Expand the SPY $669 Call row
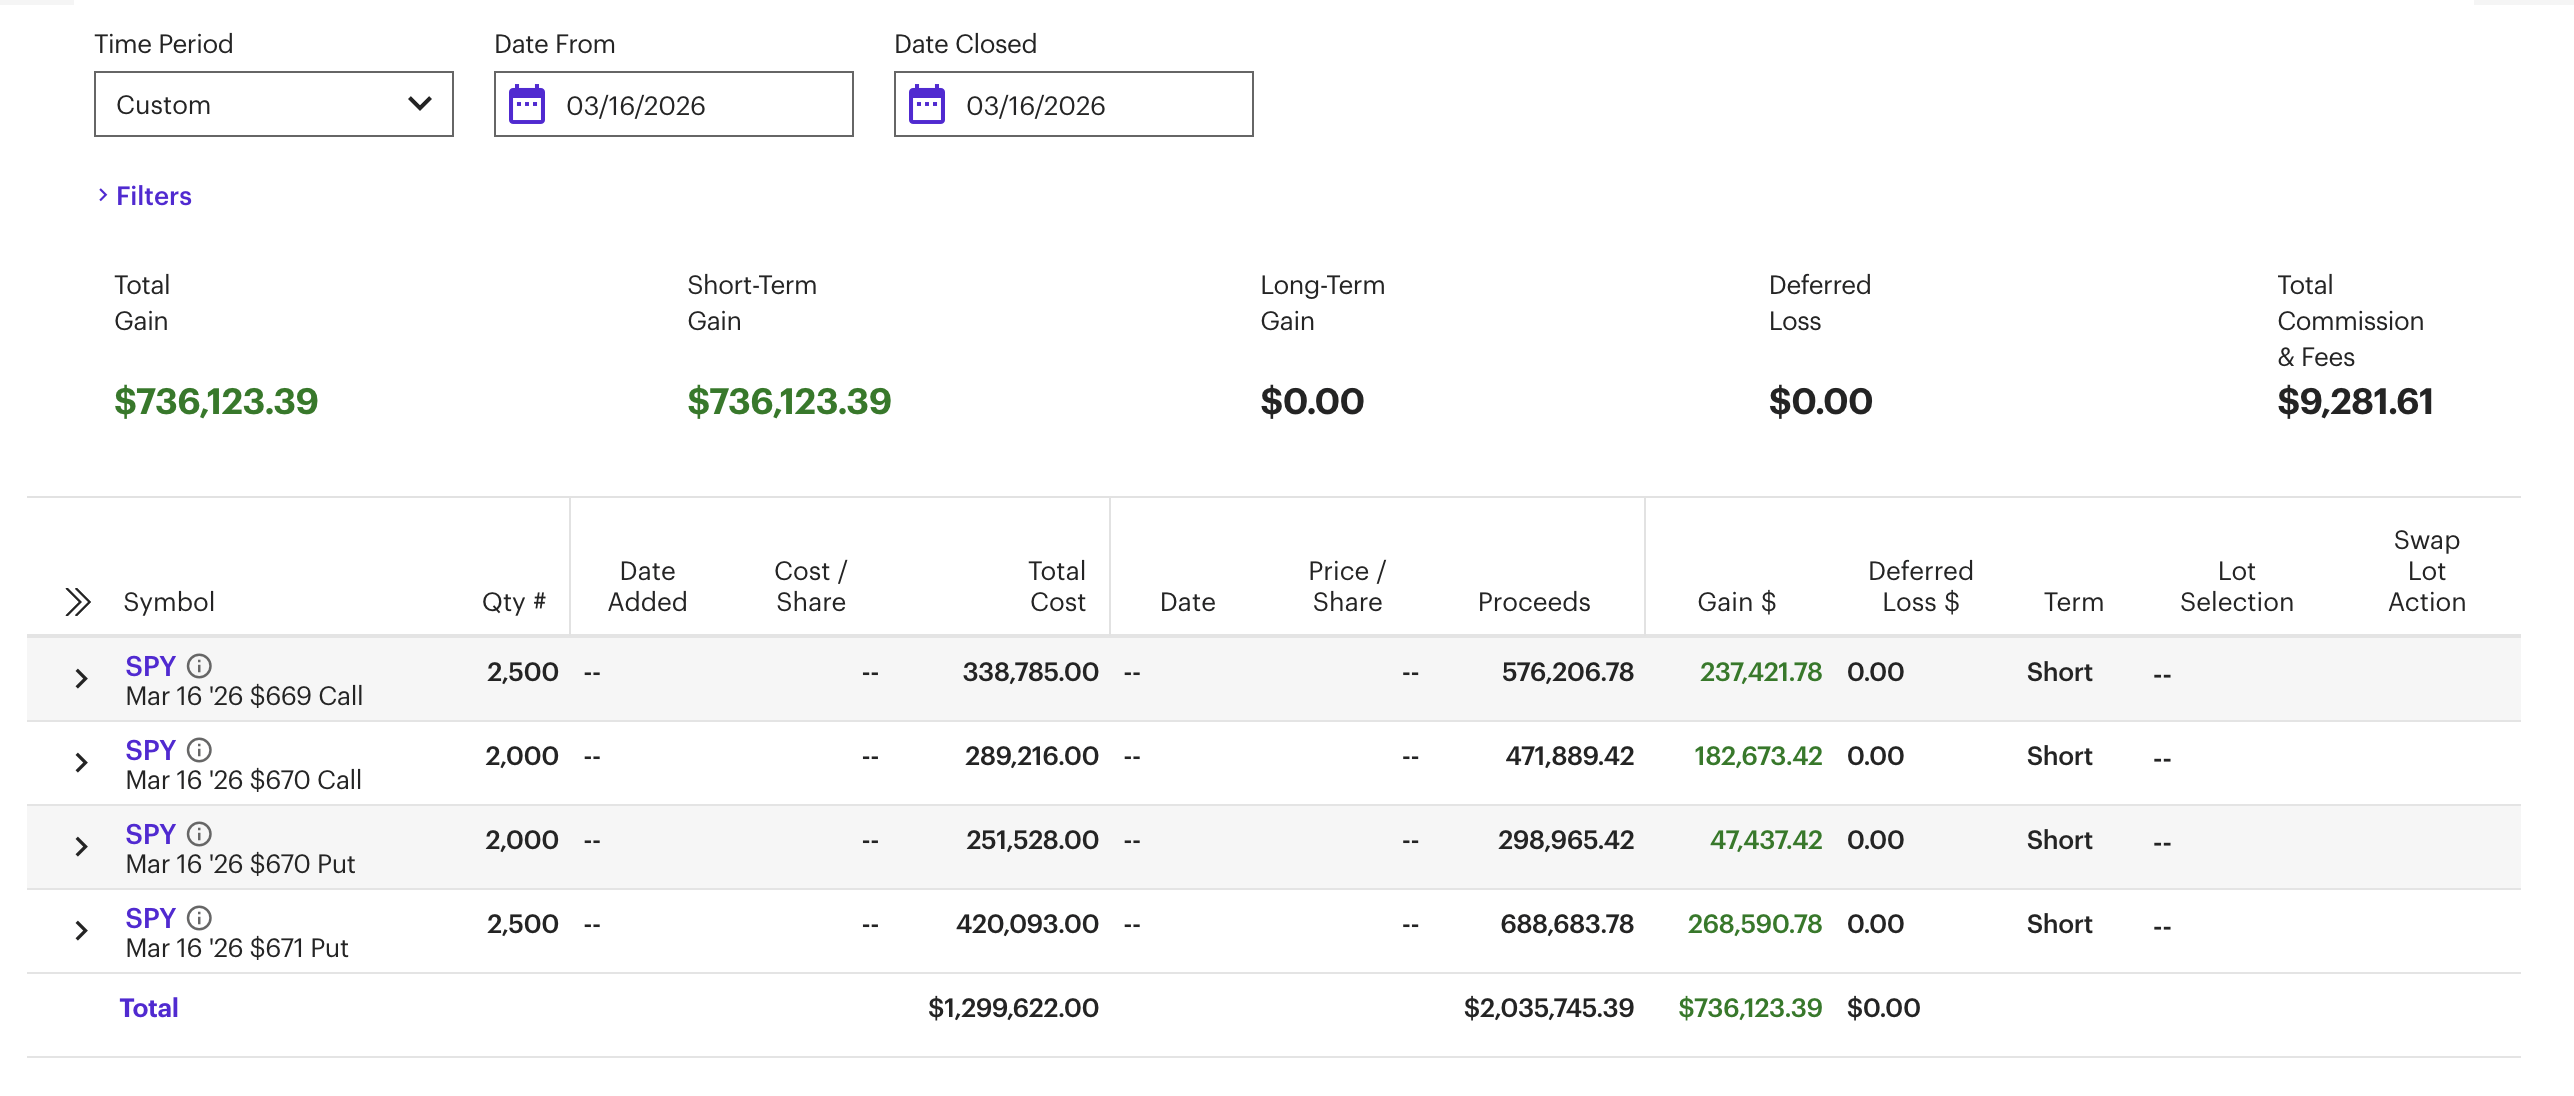 tap(82, 679)
